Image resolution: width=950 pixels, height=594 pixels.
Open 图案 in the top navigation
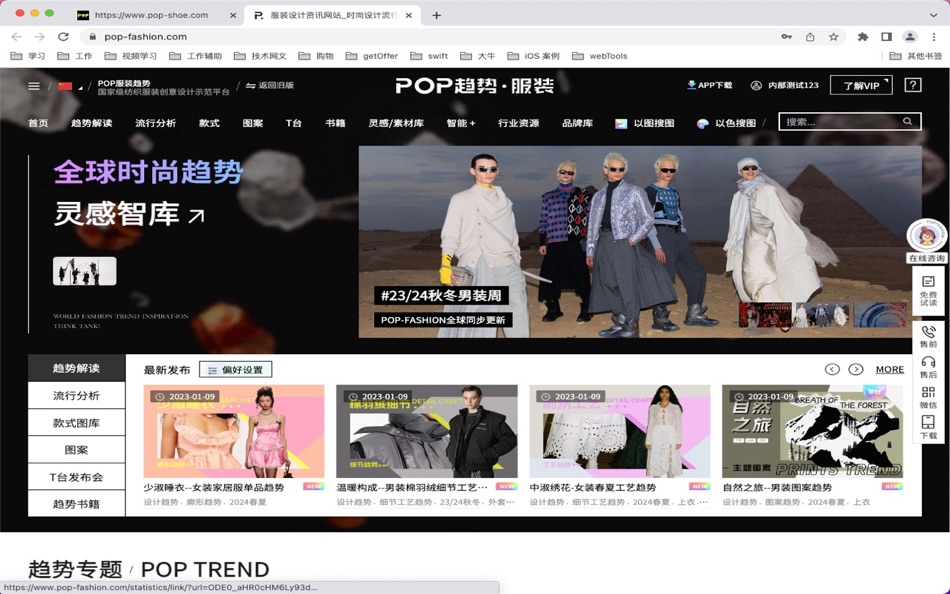click(x=253, y=123)
